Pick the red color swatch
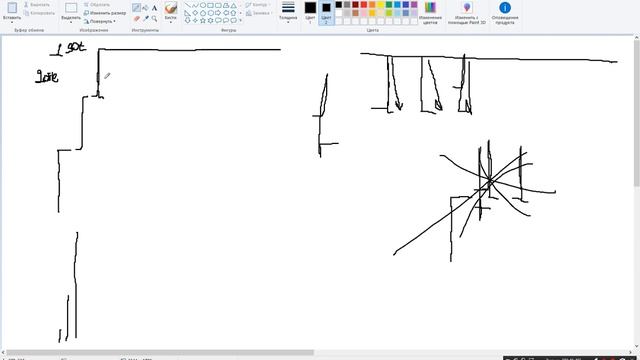Viewport: 640px width, 360px height. click(x=364, y=5)
